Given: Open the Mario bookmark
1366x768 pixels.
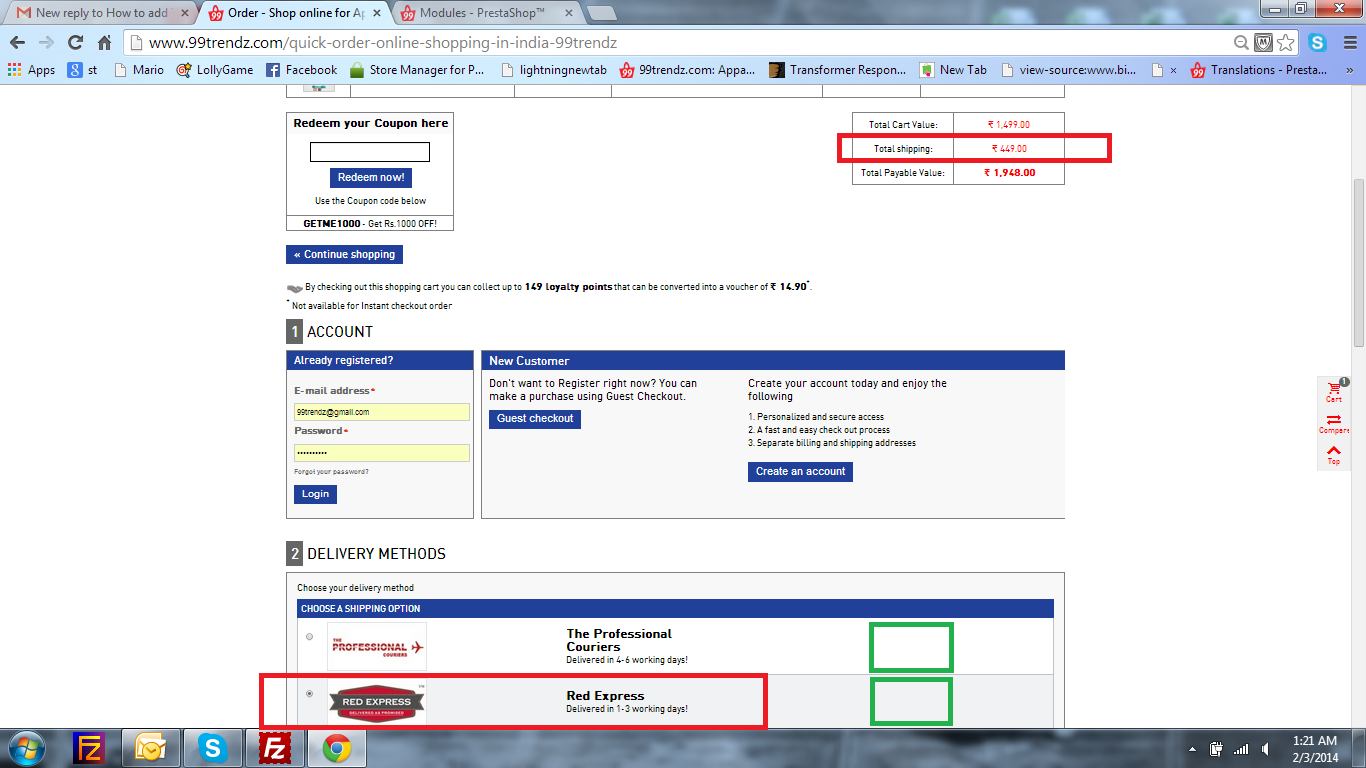Looking at the screenshot, I should pos(139,70).
